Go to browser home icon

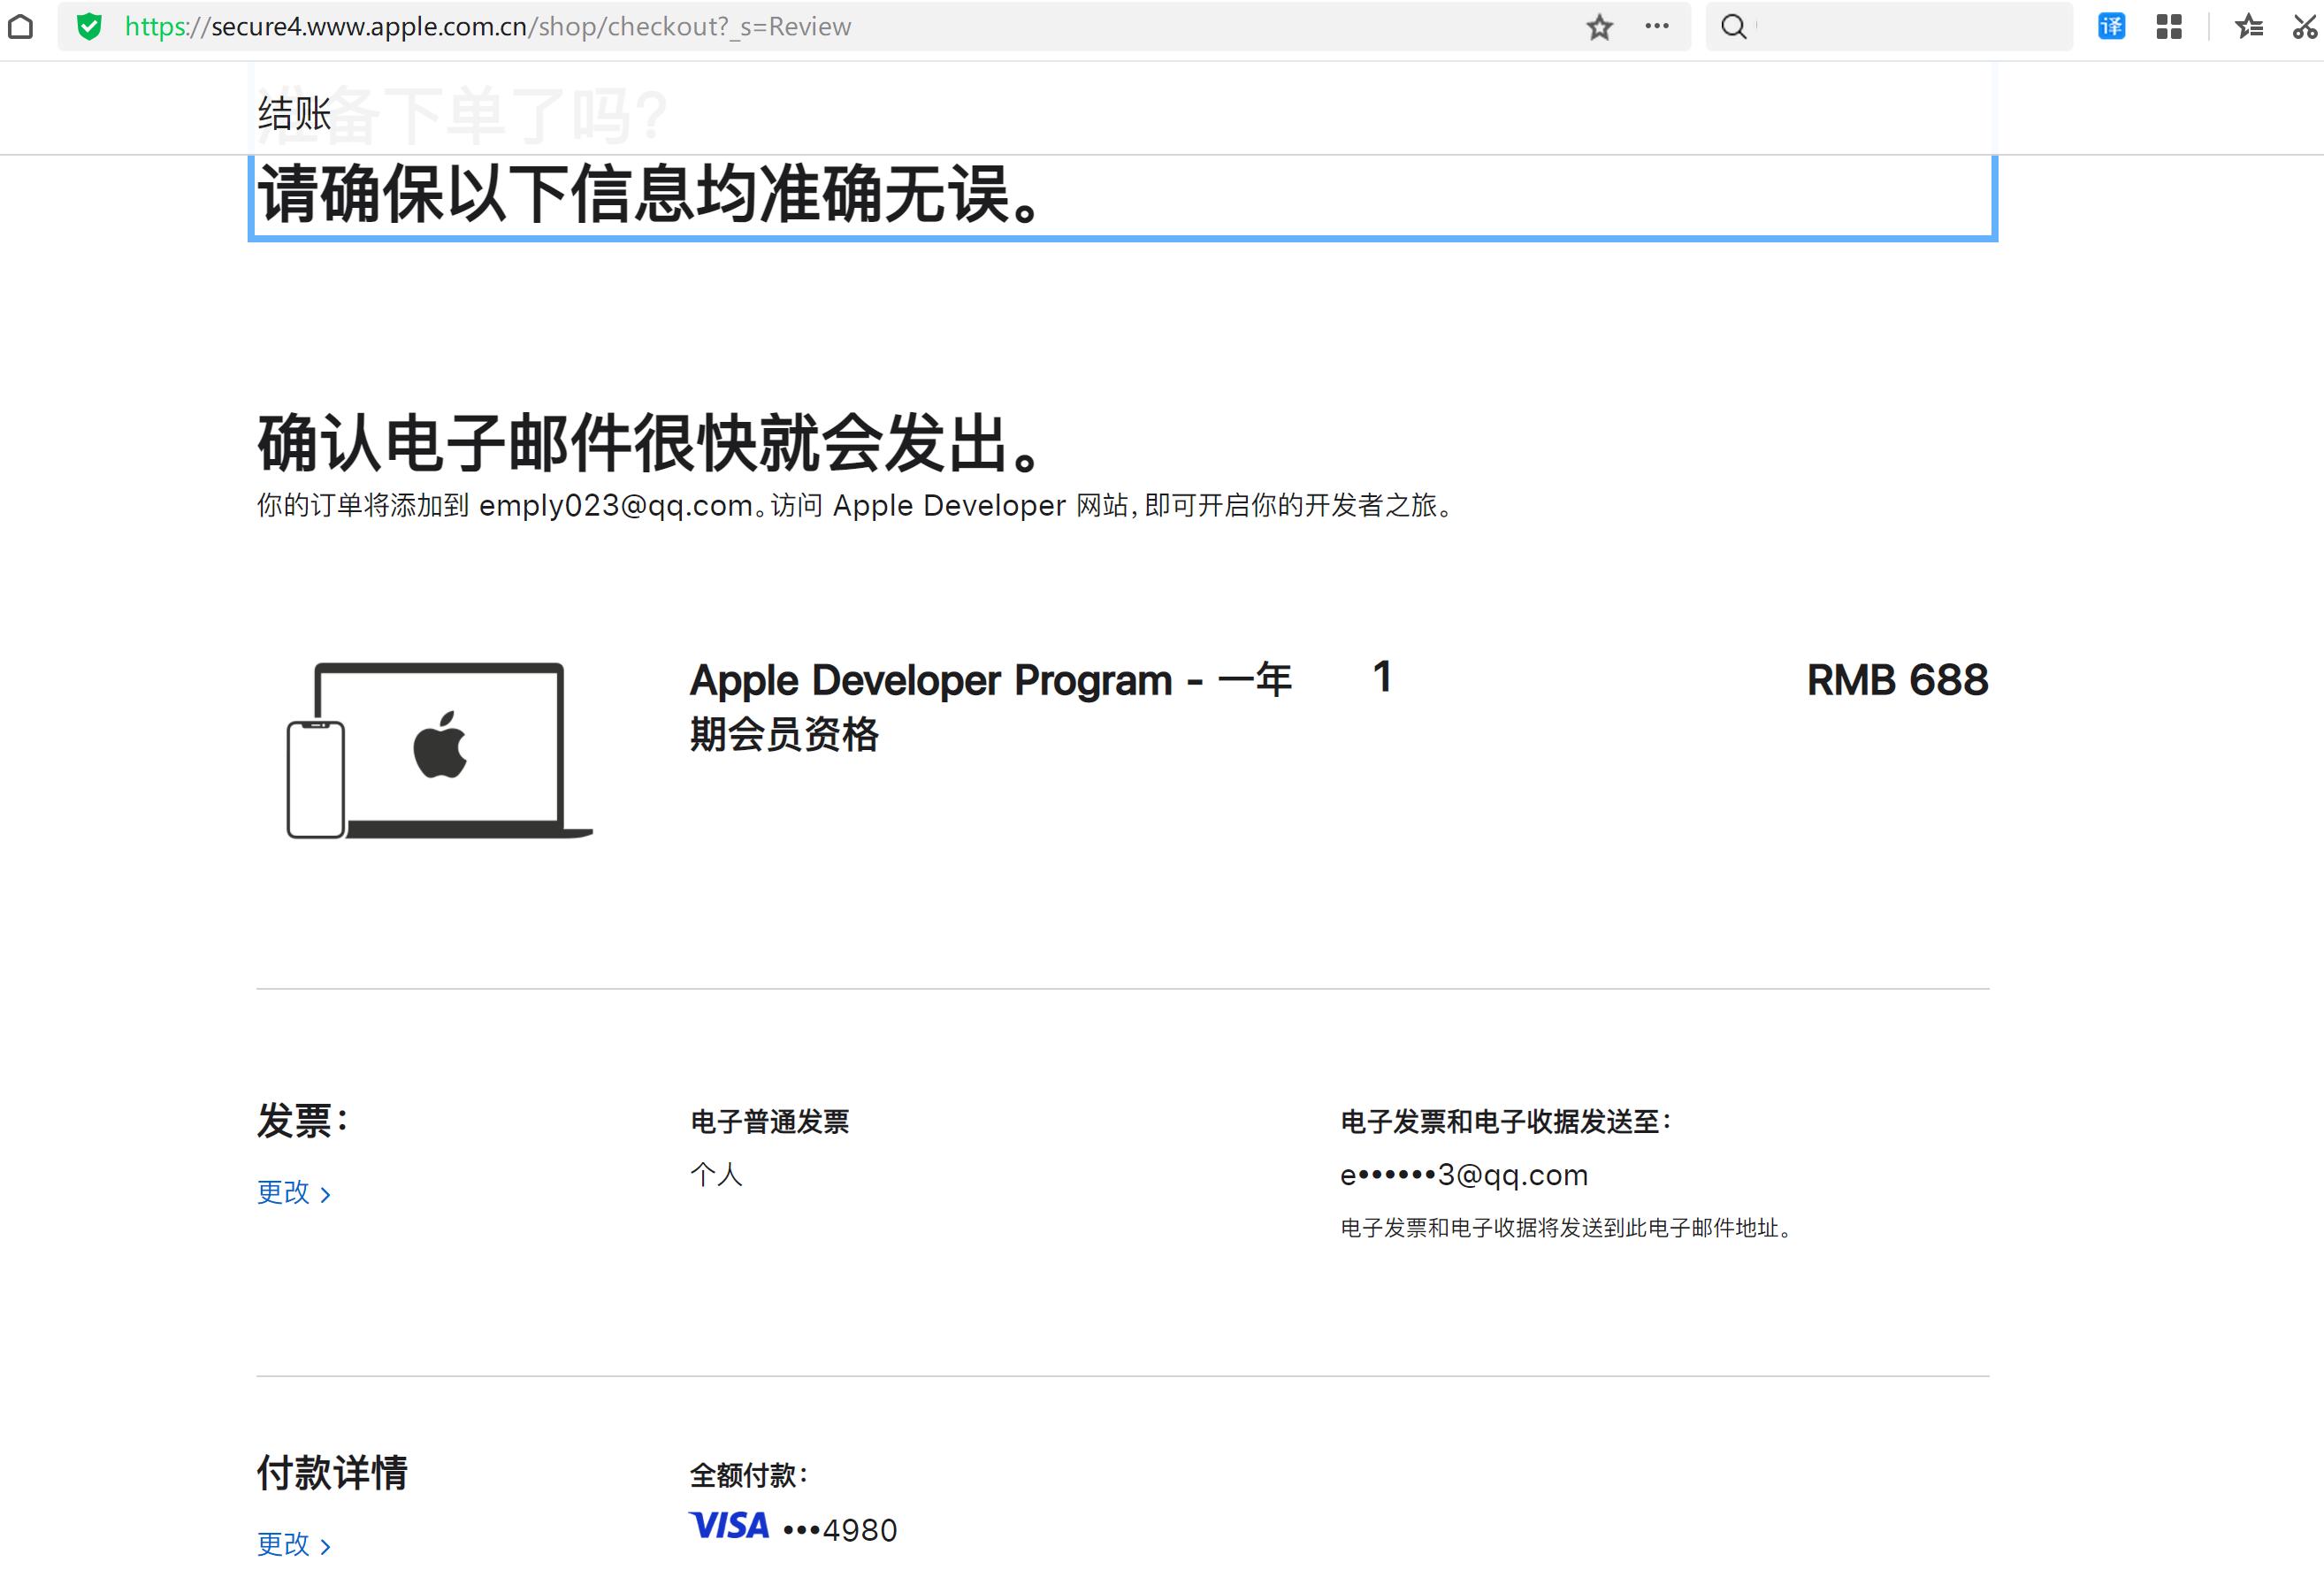22,26
